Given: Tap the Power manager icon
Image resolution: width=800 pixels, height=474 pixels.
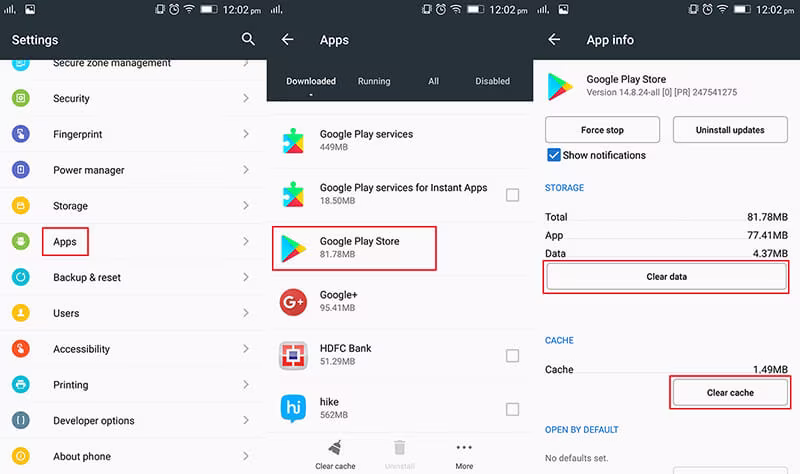Looking at the screenshot, I should (x=21, y=169).
